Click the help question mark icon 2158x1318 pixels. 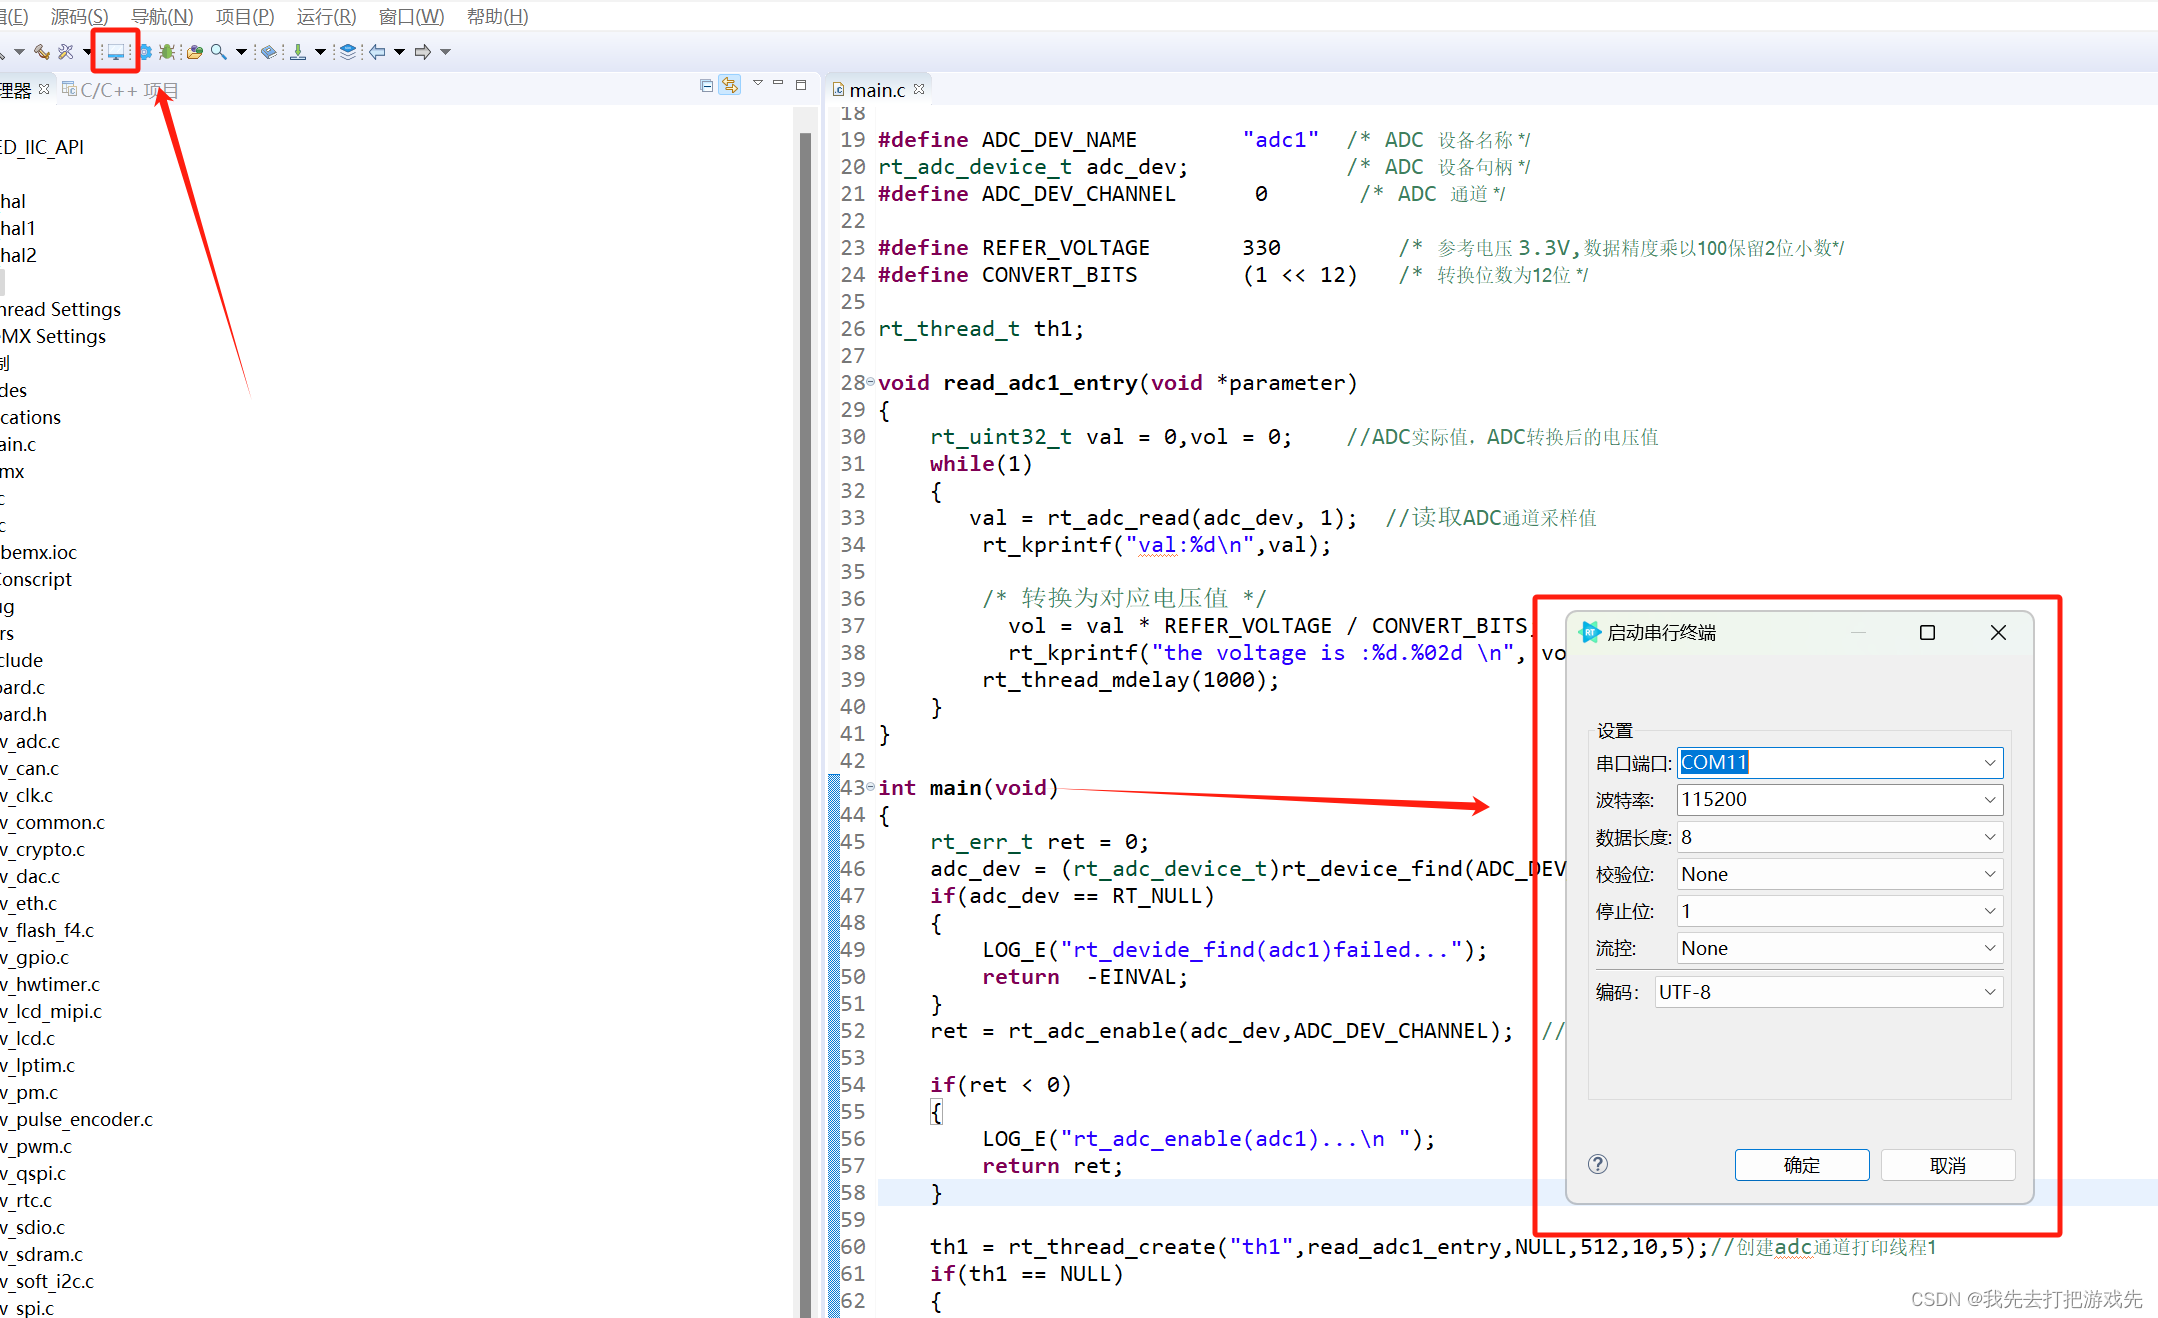pyautogui.click(x=1598, y=1164)
